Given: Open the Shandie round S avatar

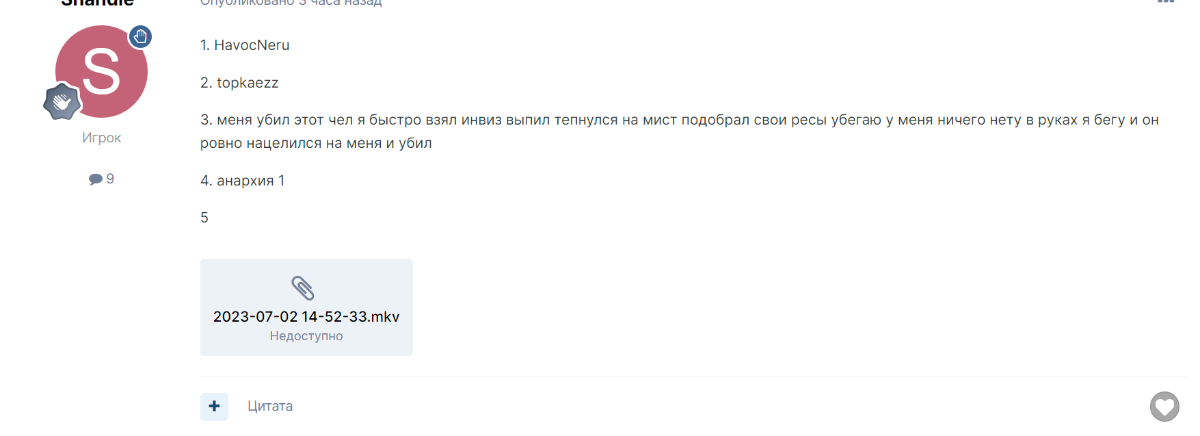Looking at the screenshot, I should (x=101, y=72).
